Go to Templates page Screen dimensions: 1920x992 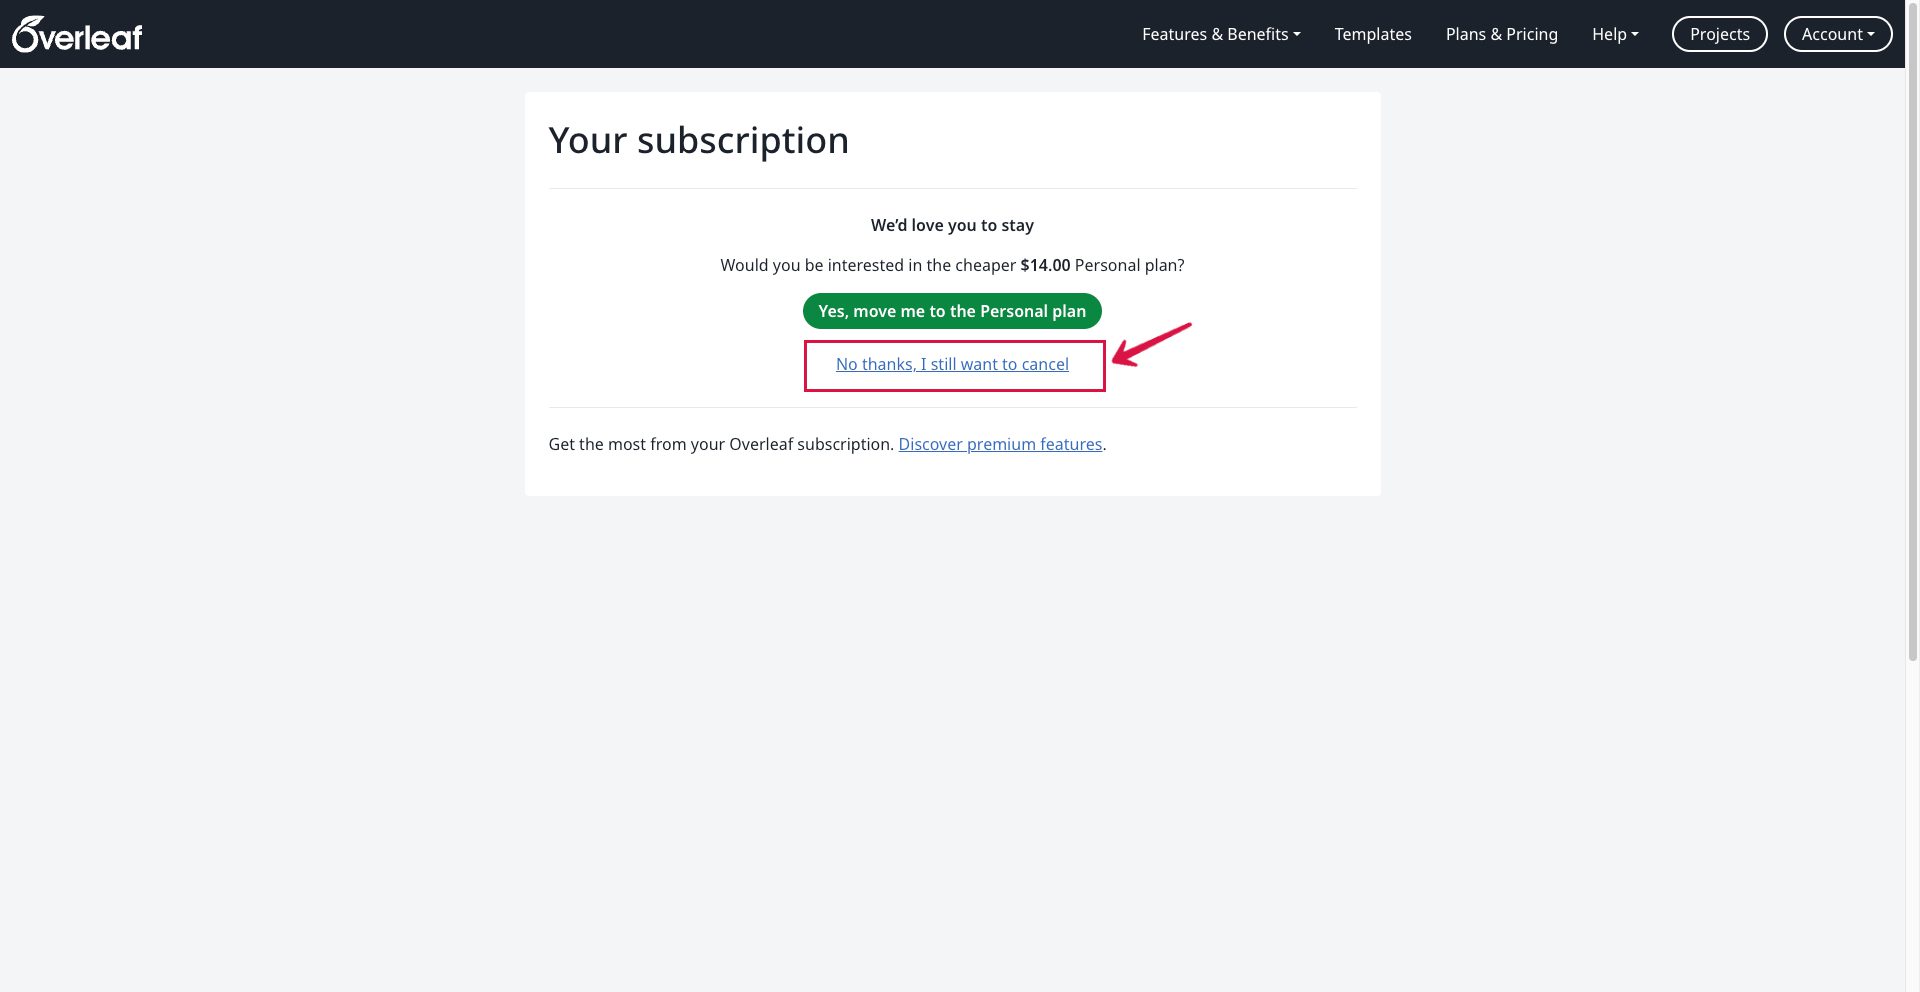[x=1373, y=34]
